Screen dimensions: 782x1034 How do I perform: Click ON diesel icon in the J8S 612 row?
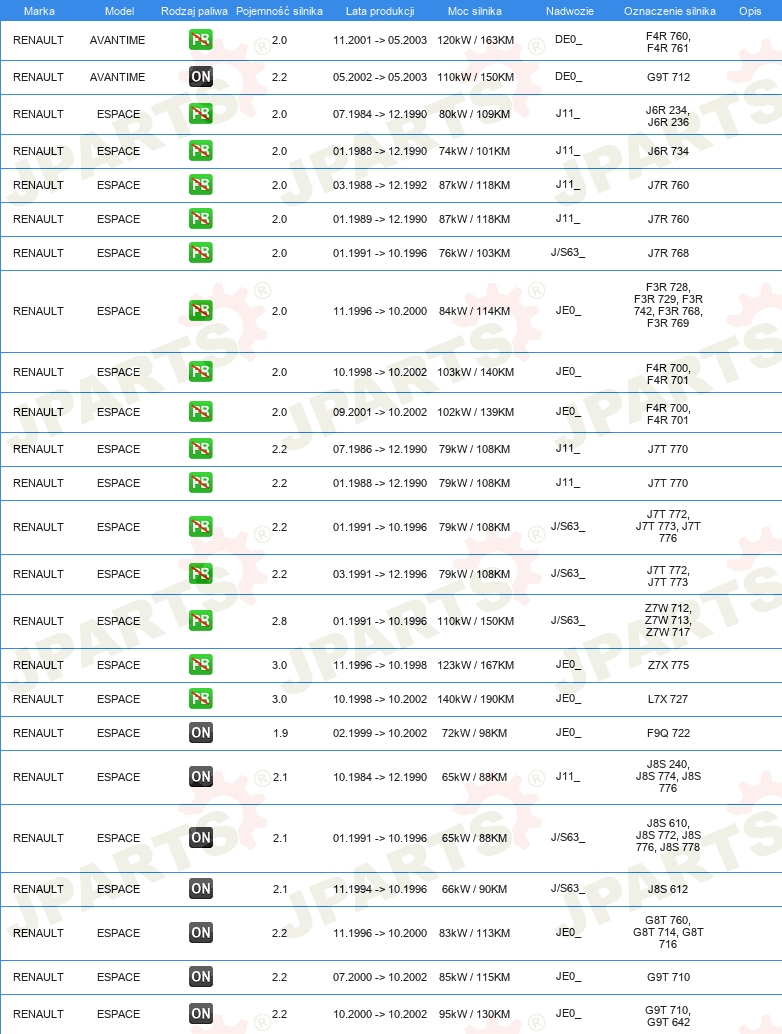click(200, 889)
